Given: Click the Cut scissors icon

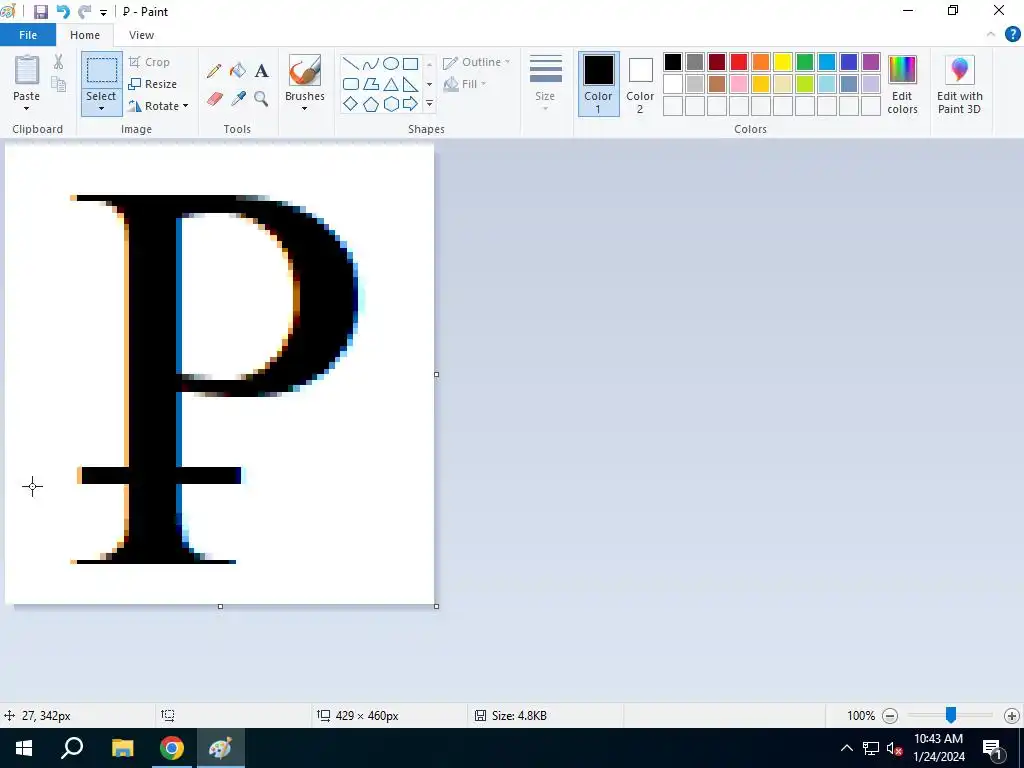Looking at the screenshot, I should click(x=58, y=62).
